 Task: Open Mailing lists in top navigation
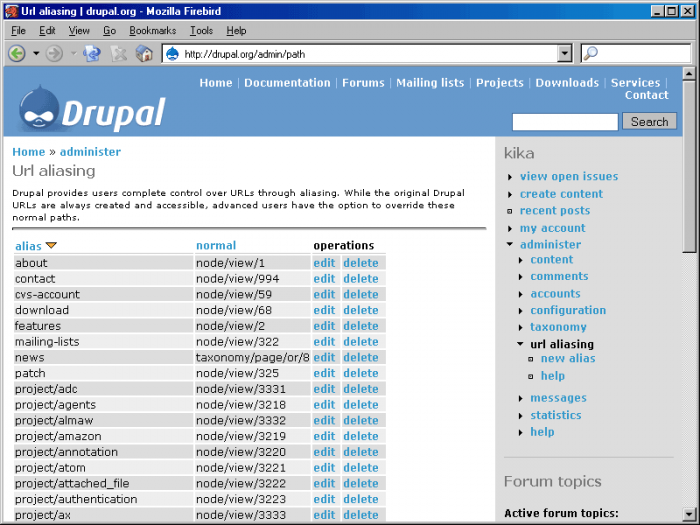430,83
